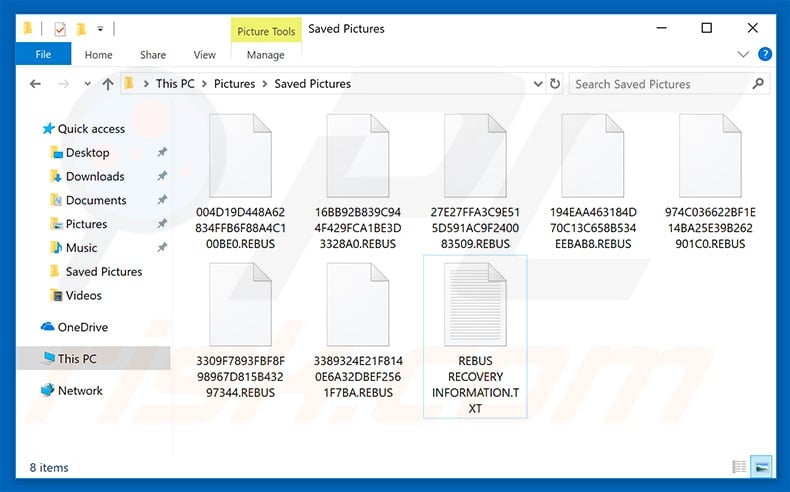Select REBUS RECOVERY INFORMATION.TXT file

tap(475, 337)
